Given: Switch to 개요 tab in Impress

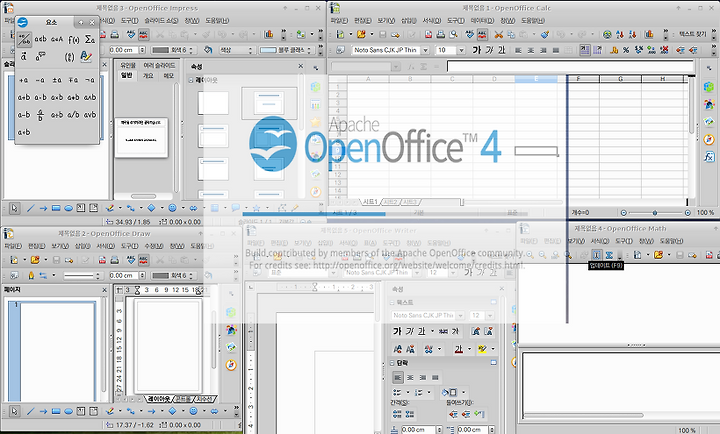Looking at the screenshot, I should coord(148,76).
